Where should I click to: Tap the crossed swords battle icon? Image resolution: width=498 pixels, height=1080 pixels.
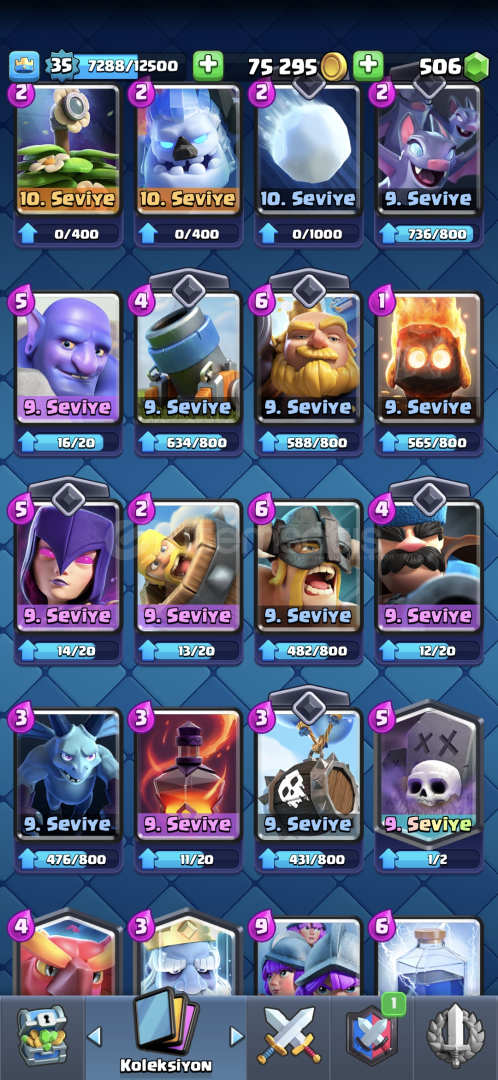pos(289,1037)
